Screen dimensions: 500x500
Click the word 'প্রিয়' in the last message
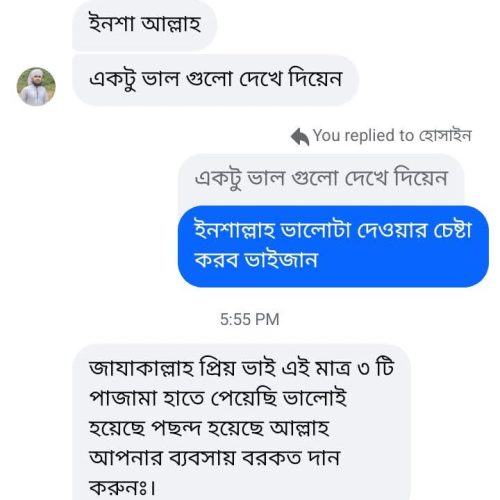coord(217,367)
